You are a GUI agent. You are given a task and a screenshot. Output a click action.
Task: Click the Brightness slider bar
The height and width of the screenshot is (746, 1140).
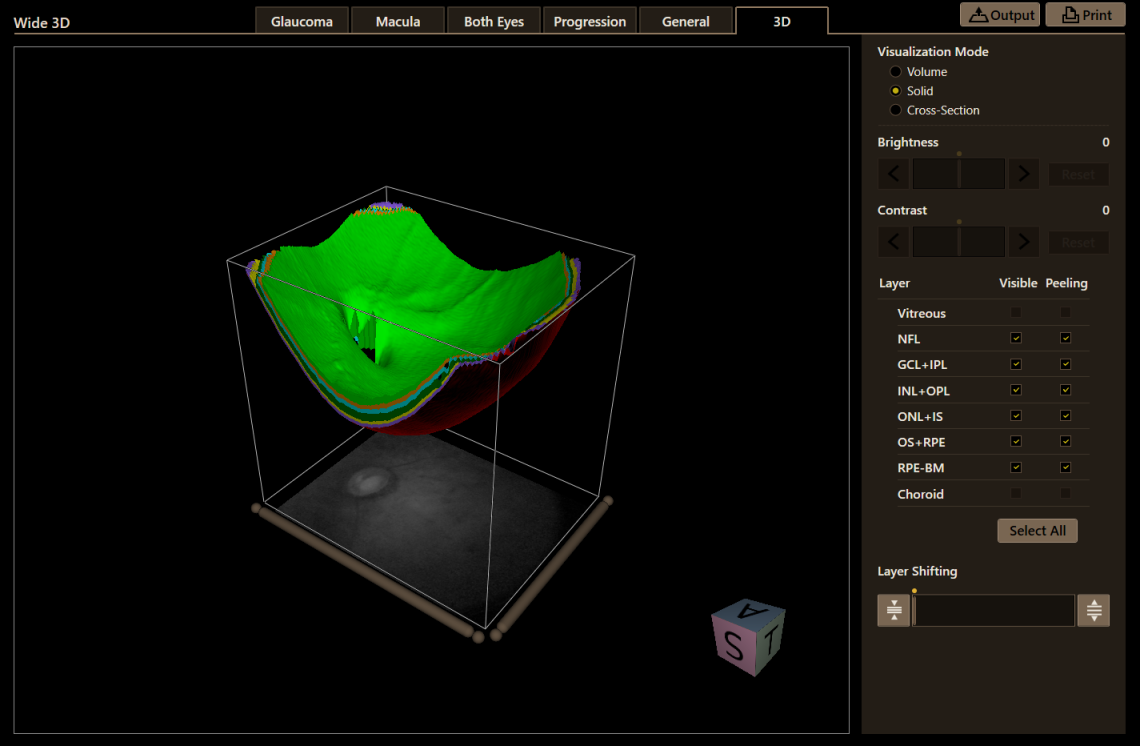click(958, 174)
